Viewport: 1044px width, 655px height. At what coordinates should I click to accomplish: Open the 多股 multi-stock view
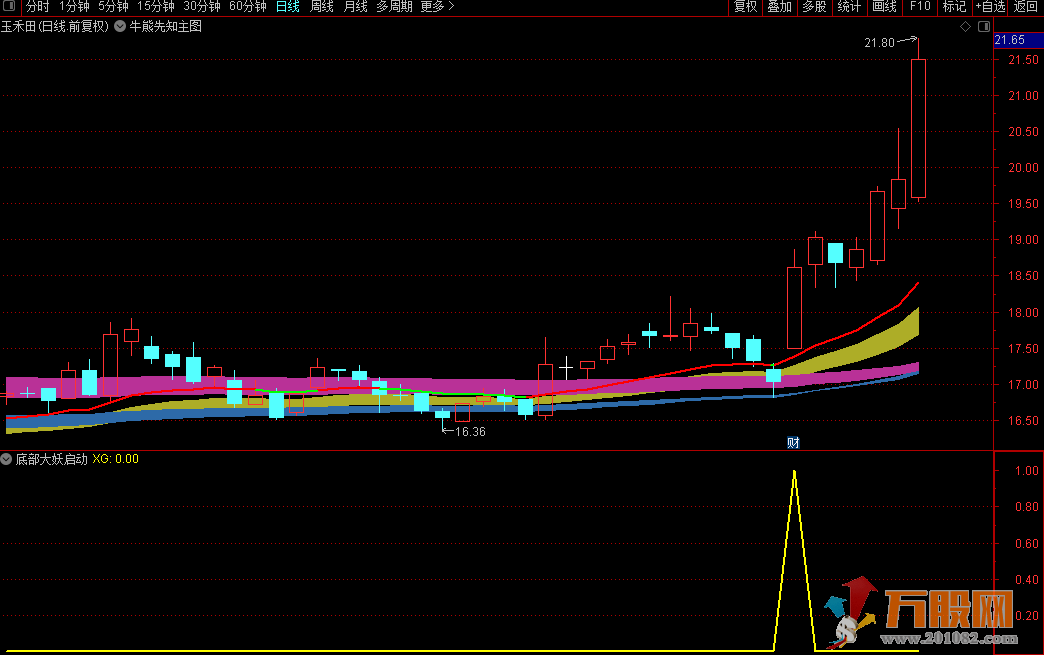(814, 7)
